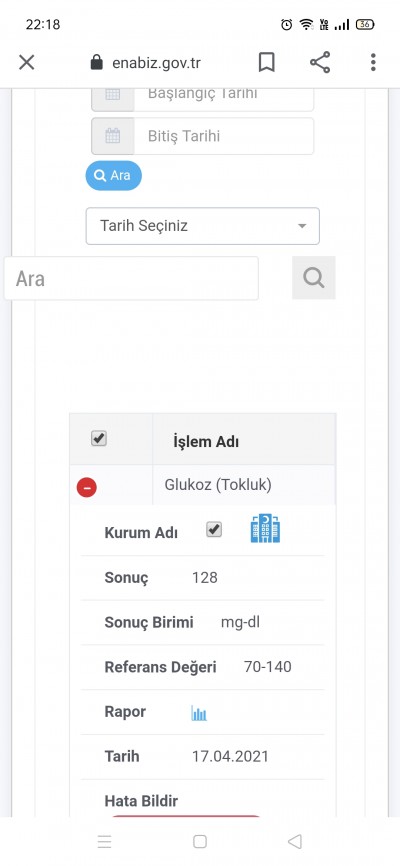Uncheck the Kurum Adı checkbox
This screenshot has width=400, height=866.
(x=214, y=530)
